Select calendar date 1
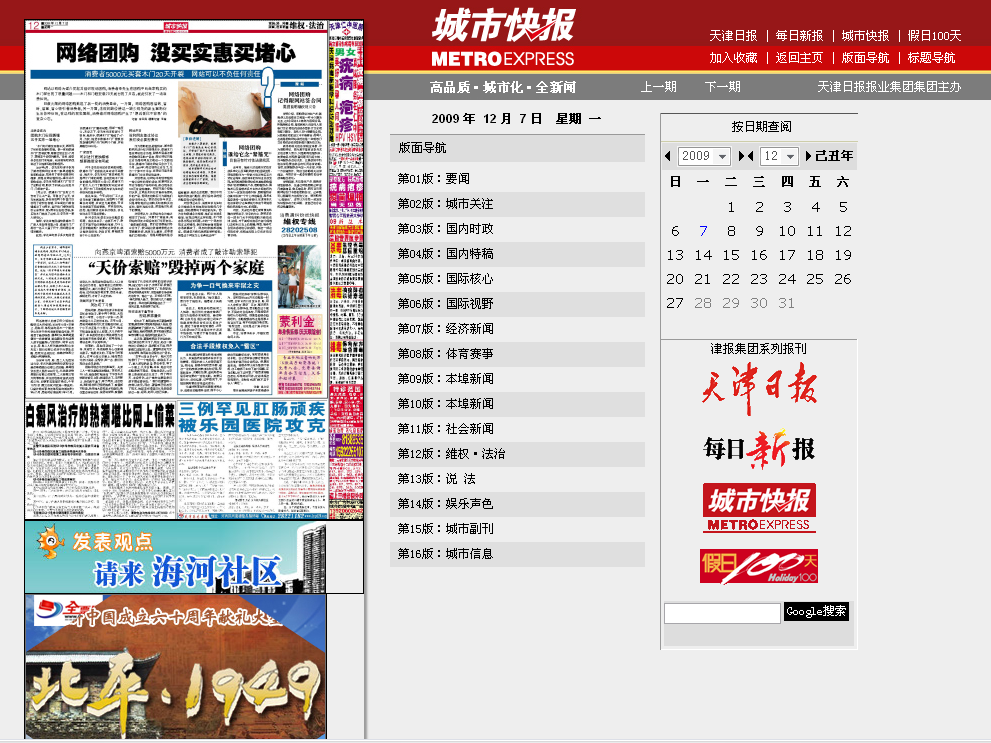This screenshot has height=743, width=991. [x=731, y=207]
